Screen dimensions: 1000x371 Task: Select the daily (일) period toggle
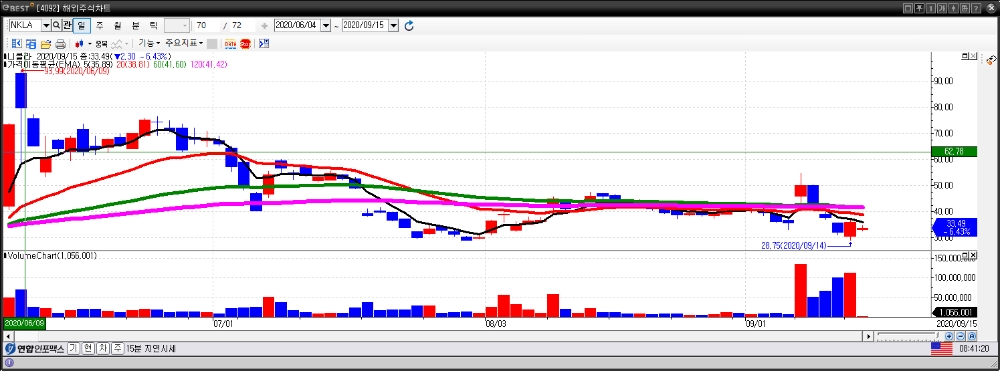tap(82, 25)
